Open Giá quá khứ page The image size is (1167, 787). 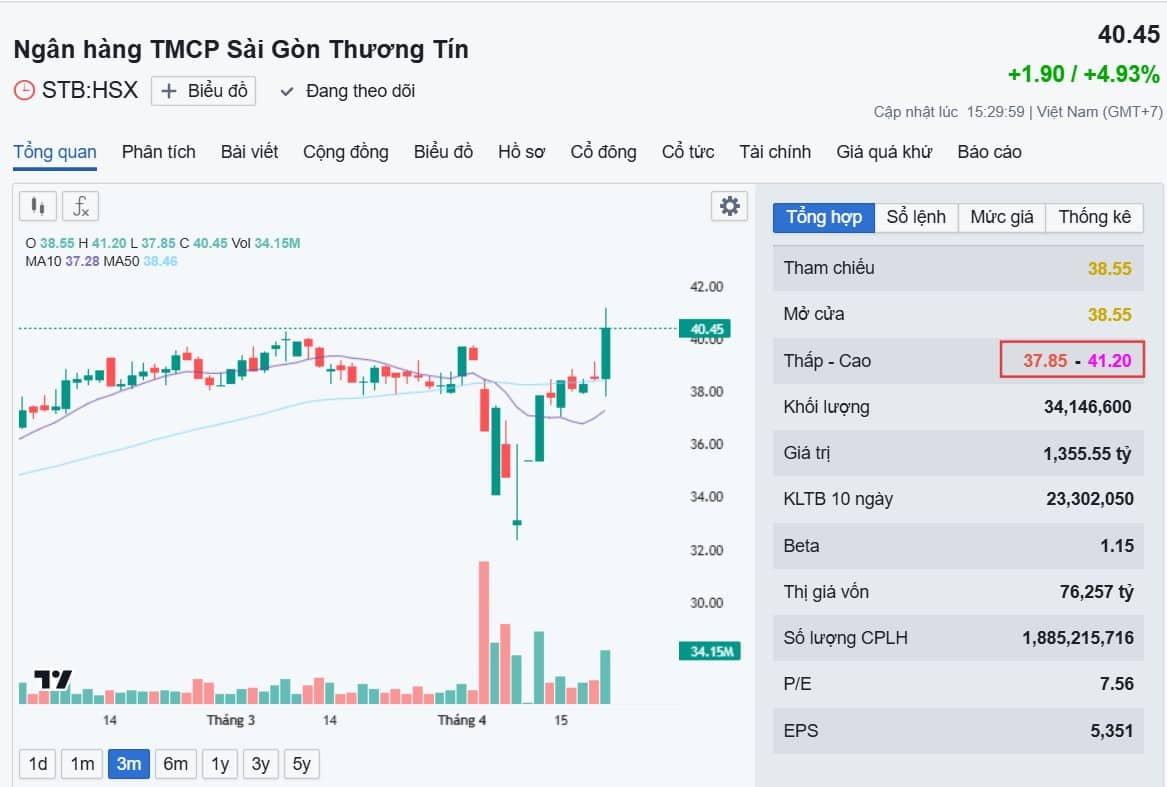click(x=884, y=152)
